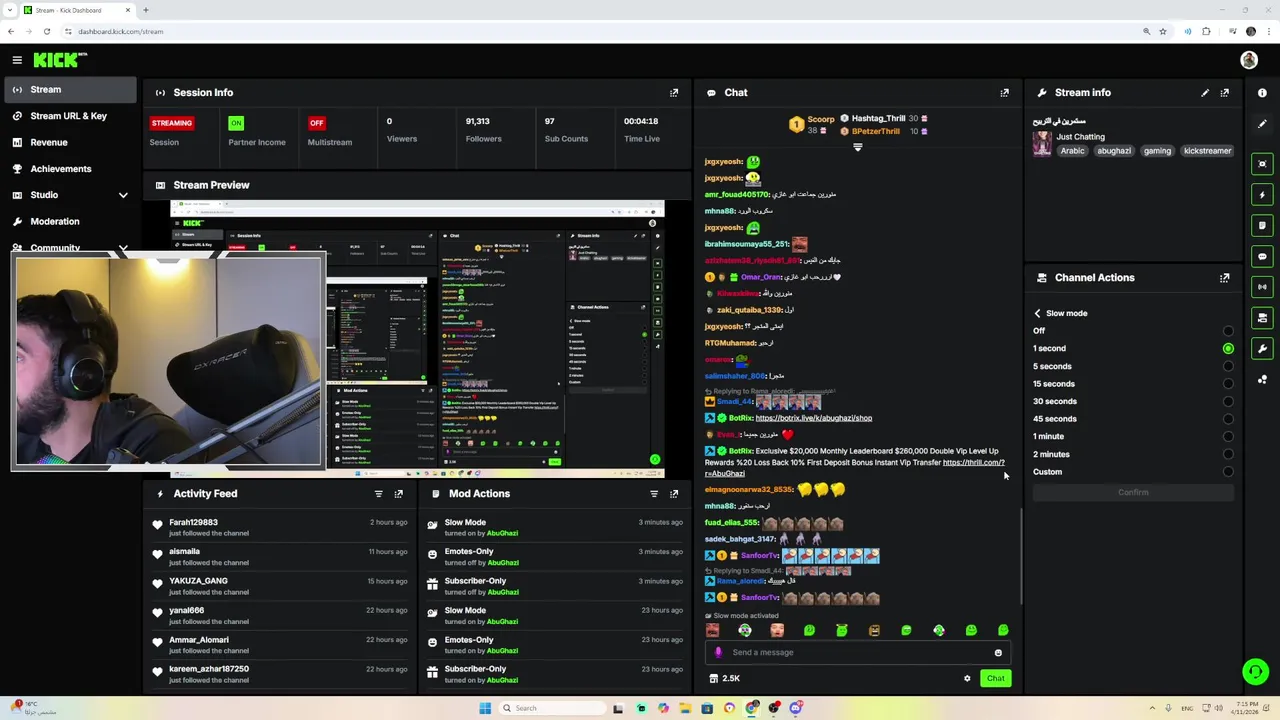Click YAKUZA_GANG in the Activity Feed
This screenshot has width=1280, height=720.
[198, 581]
